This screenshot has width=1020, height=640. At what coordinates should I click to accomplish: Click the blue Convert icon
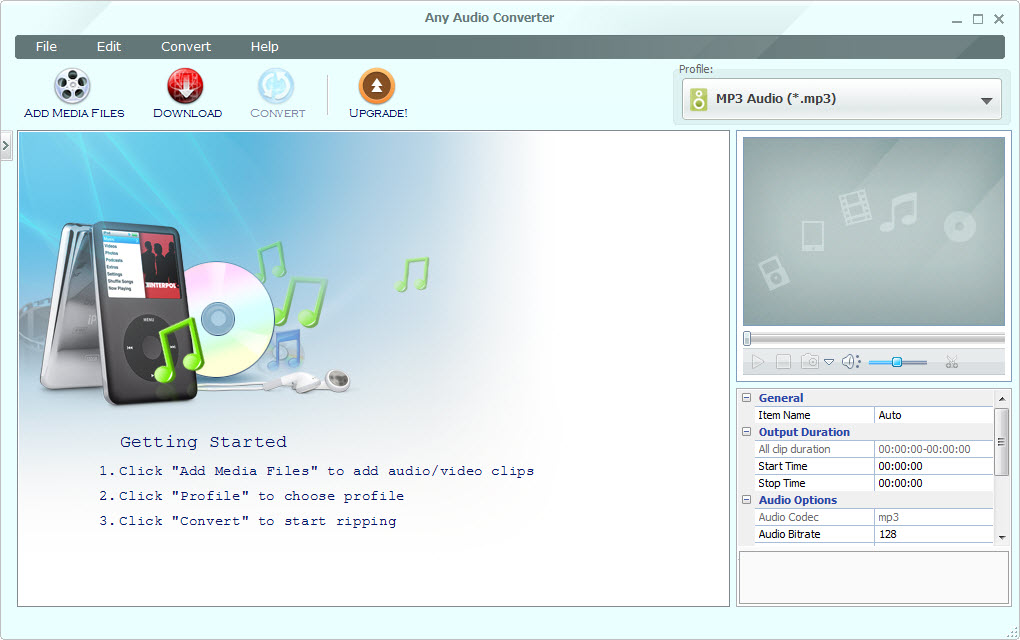pyautogui.click(x=276, y=86)
